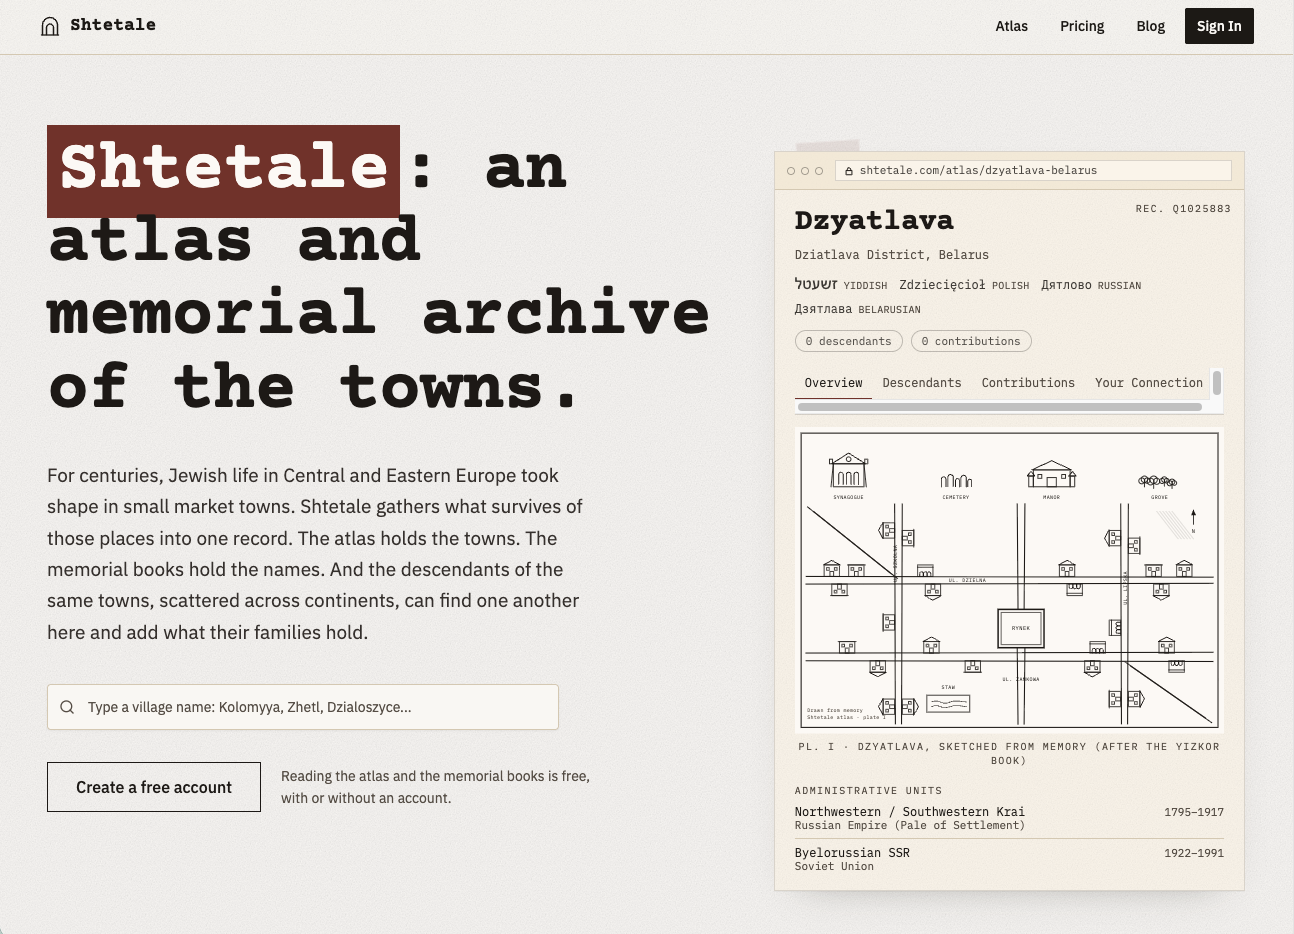Click the Rynek square on the map
Viewport: 1294px width, 934px height.
point(1021,628)
